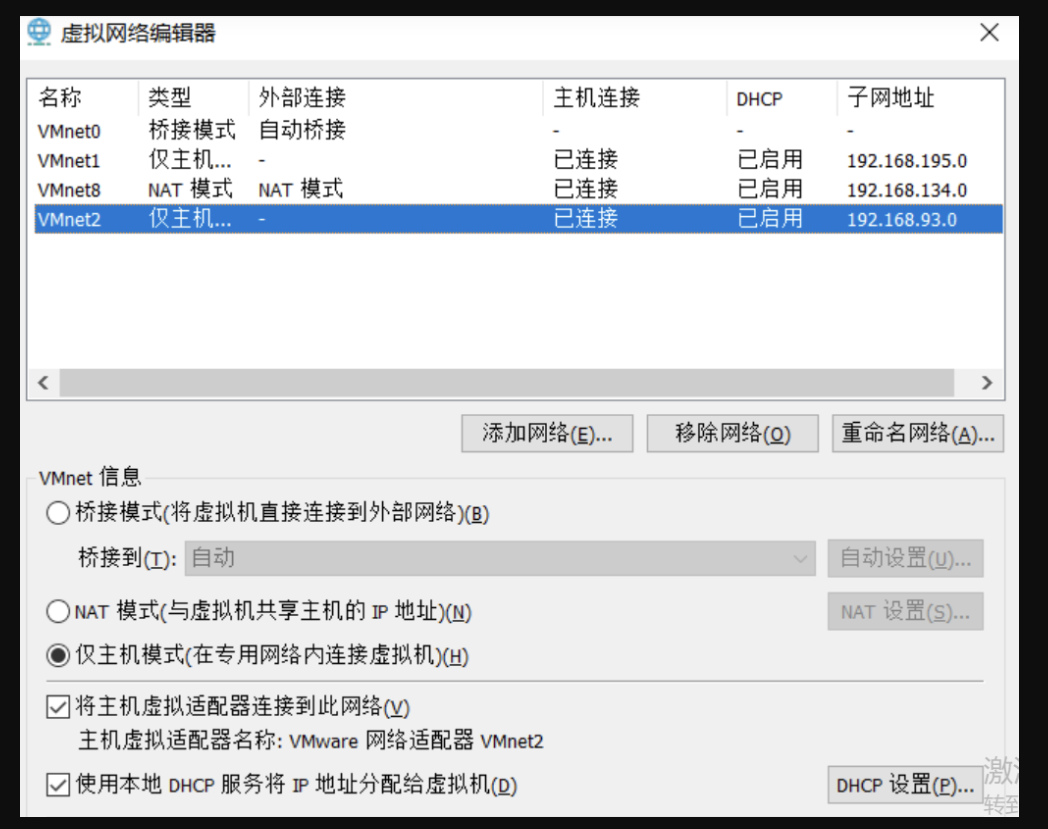Click the list's left scroll arrow
Viewport: 1048px width, 829px height.
[x=43, y=383]
